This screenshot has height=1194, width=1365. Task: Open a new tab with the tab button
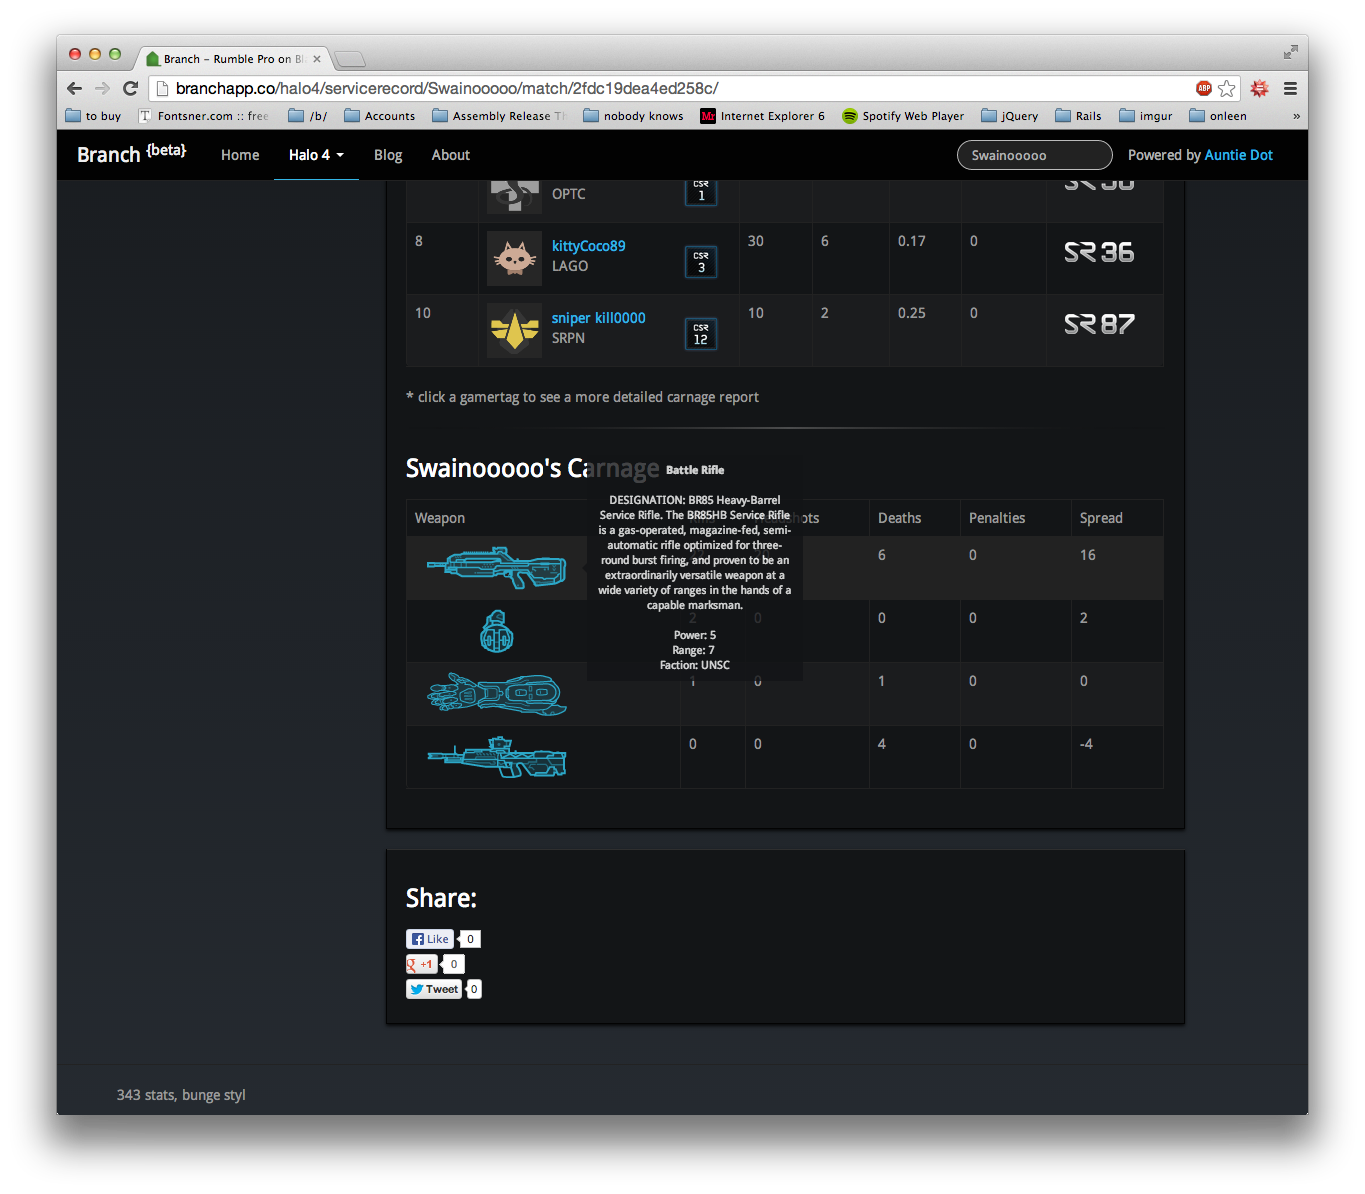(x=350, y=59)
